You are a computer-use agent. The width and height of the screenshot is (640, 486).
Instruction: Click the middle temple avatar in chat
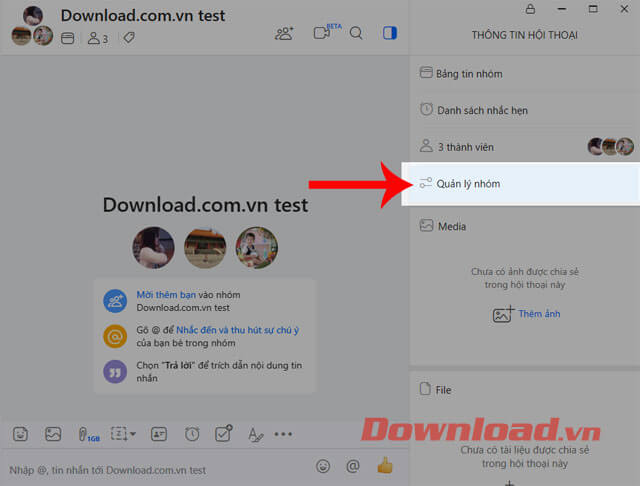click(x=205, y=248)
